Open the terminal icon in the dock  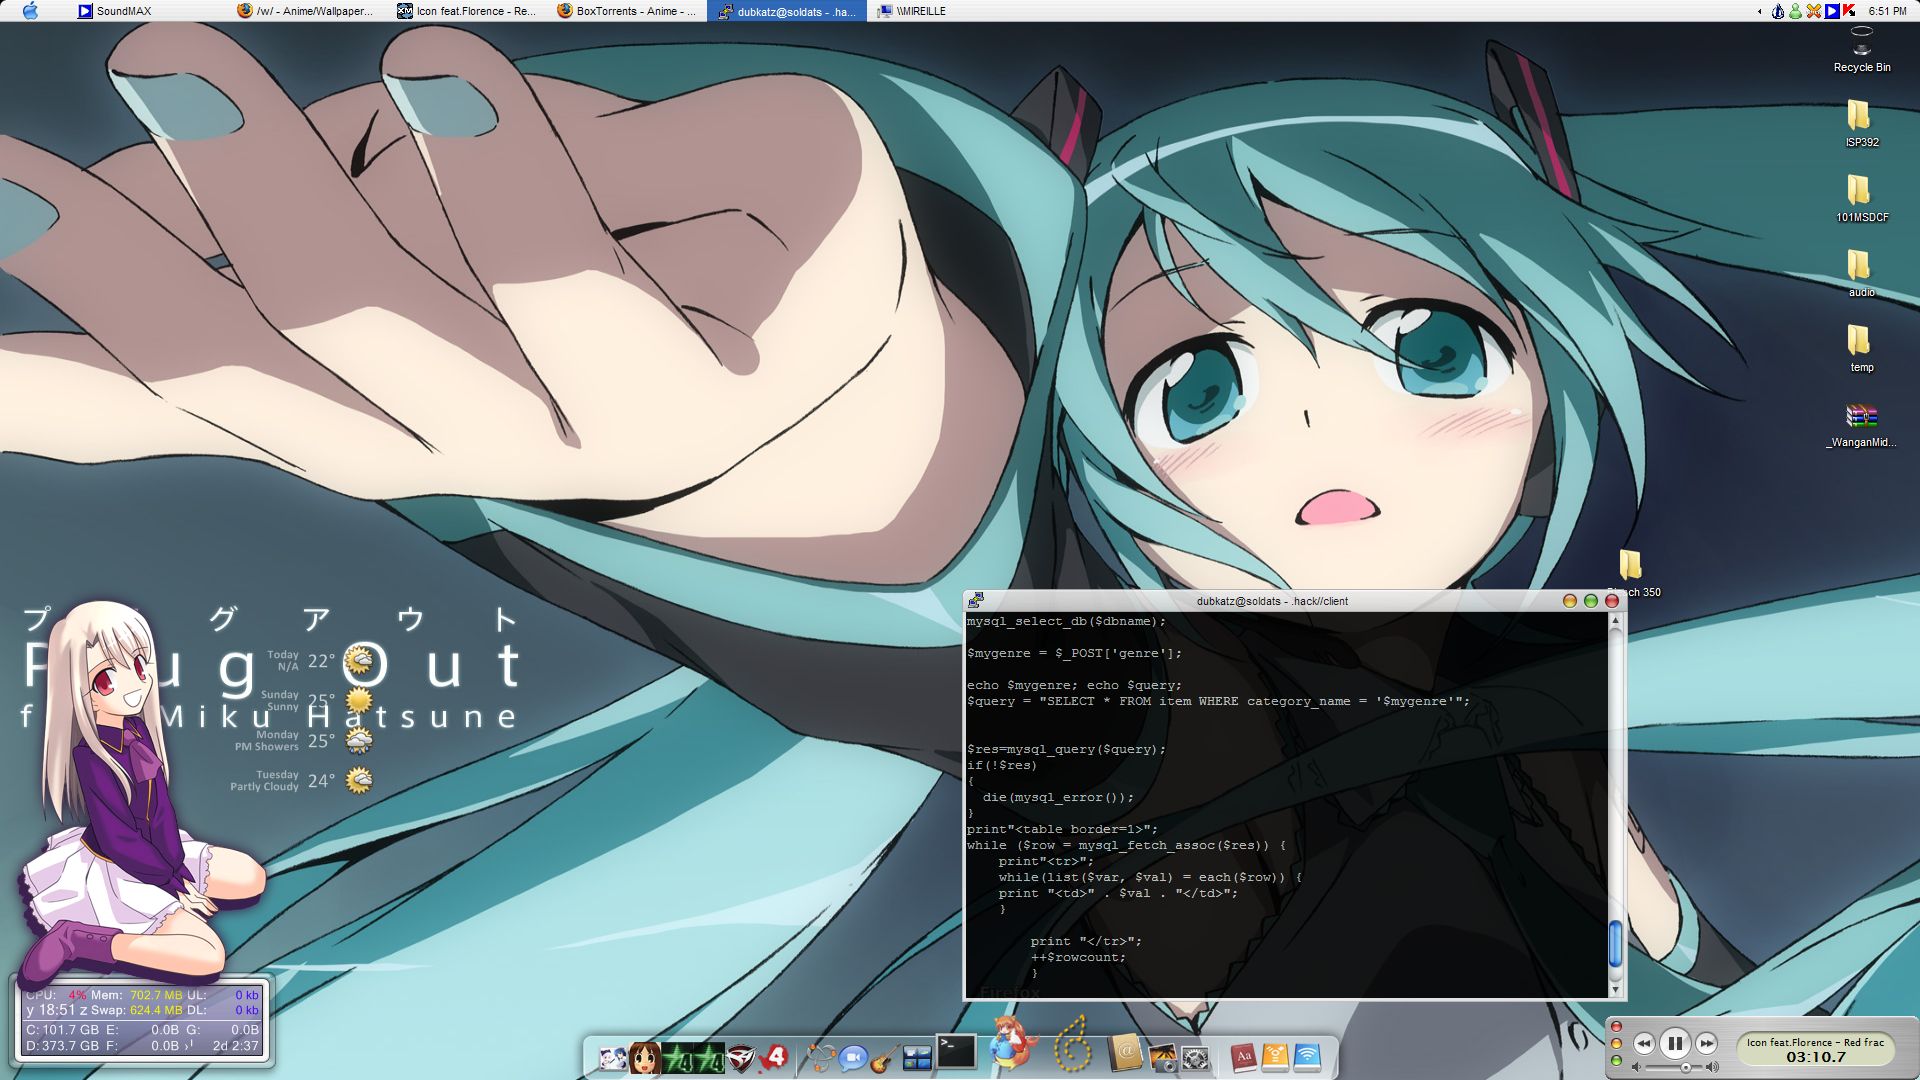(955, 1052)
